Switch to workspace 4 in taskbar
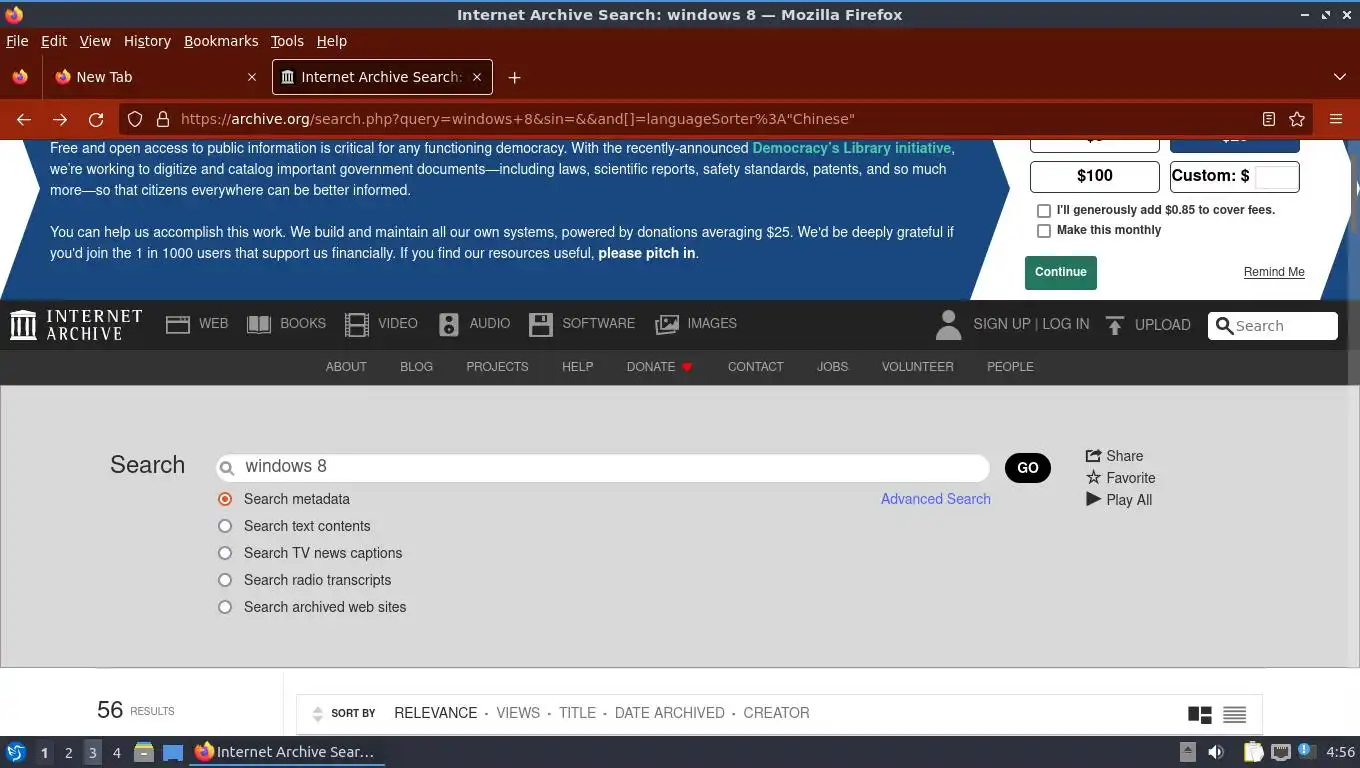 (x=117, y=752)
